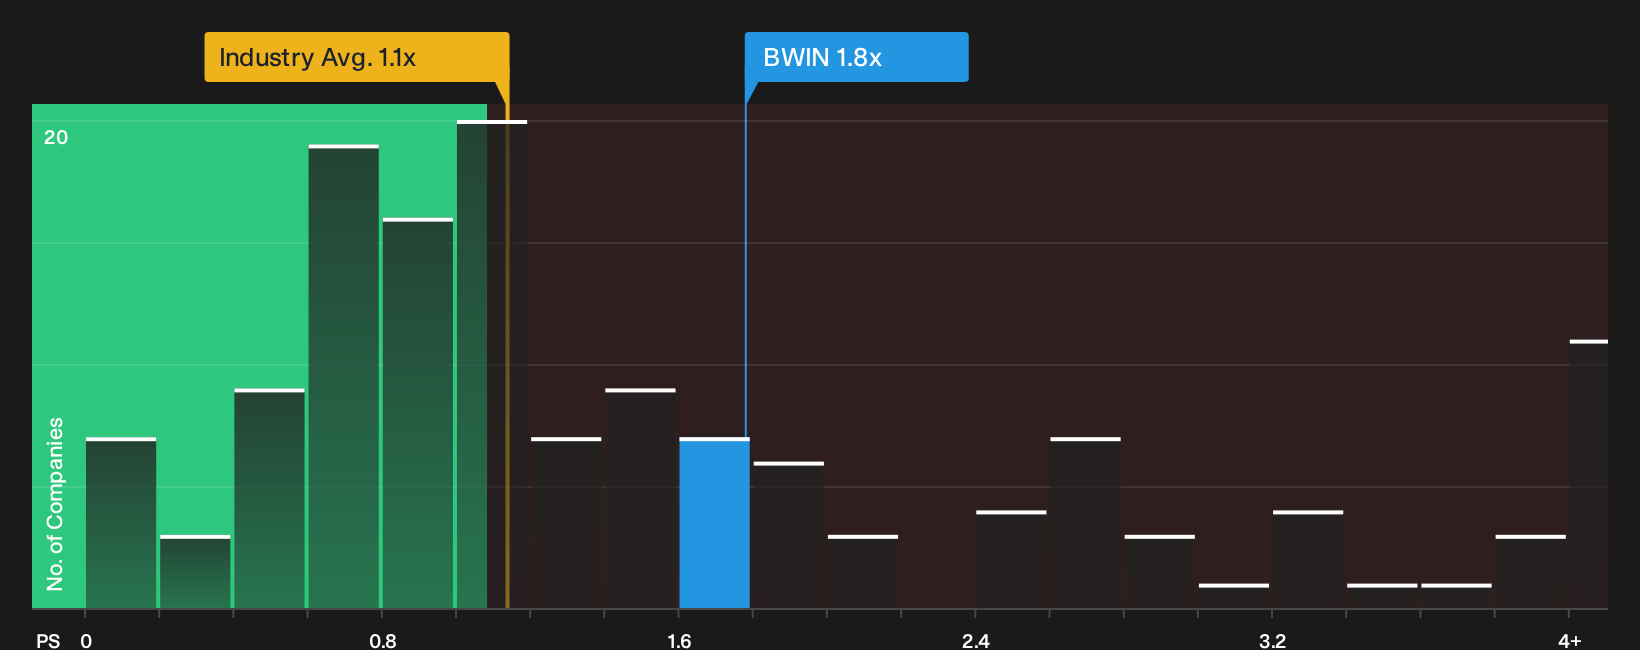This screenshot has width=1640, height=650.
Task: Click the 4+ axis label
Action: pyautogui.click(x=1569, y=641)
